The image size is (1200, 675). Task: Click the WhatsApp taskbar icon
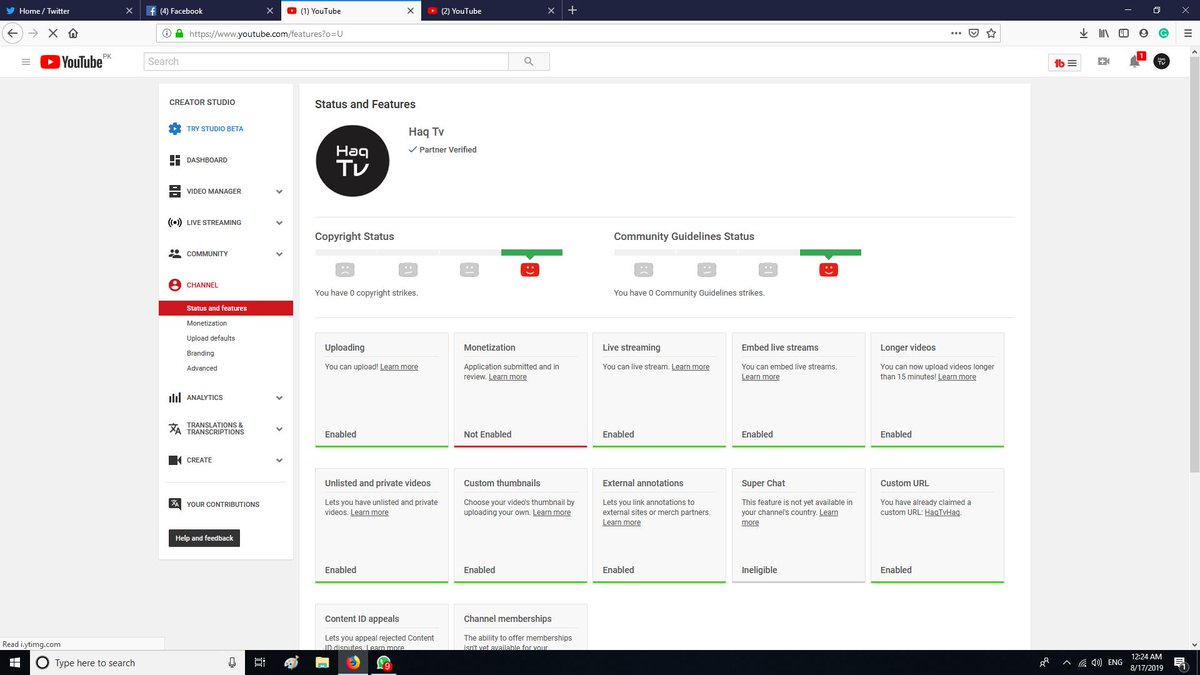tap(384, 663)
